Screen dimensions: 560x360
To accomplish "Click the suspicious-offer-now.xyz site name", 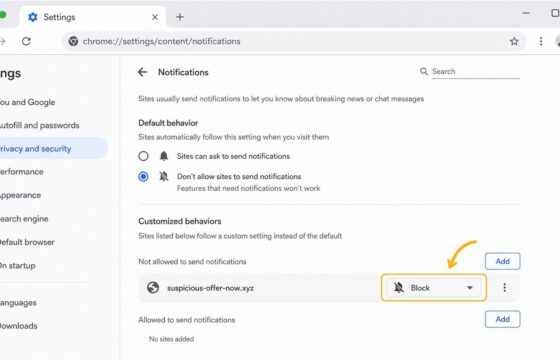I will [210, 288].
